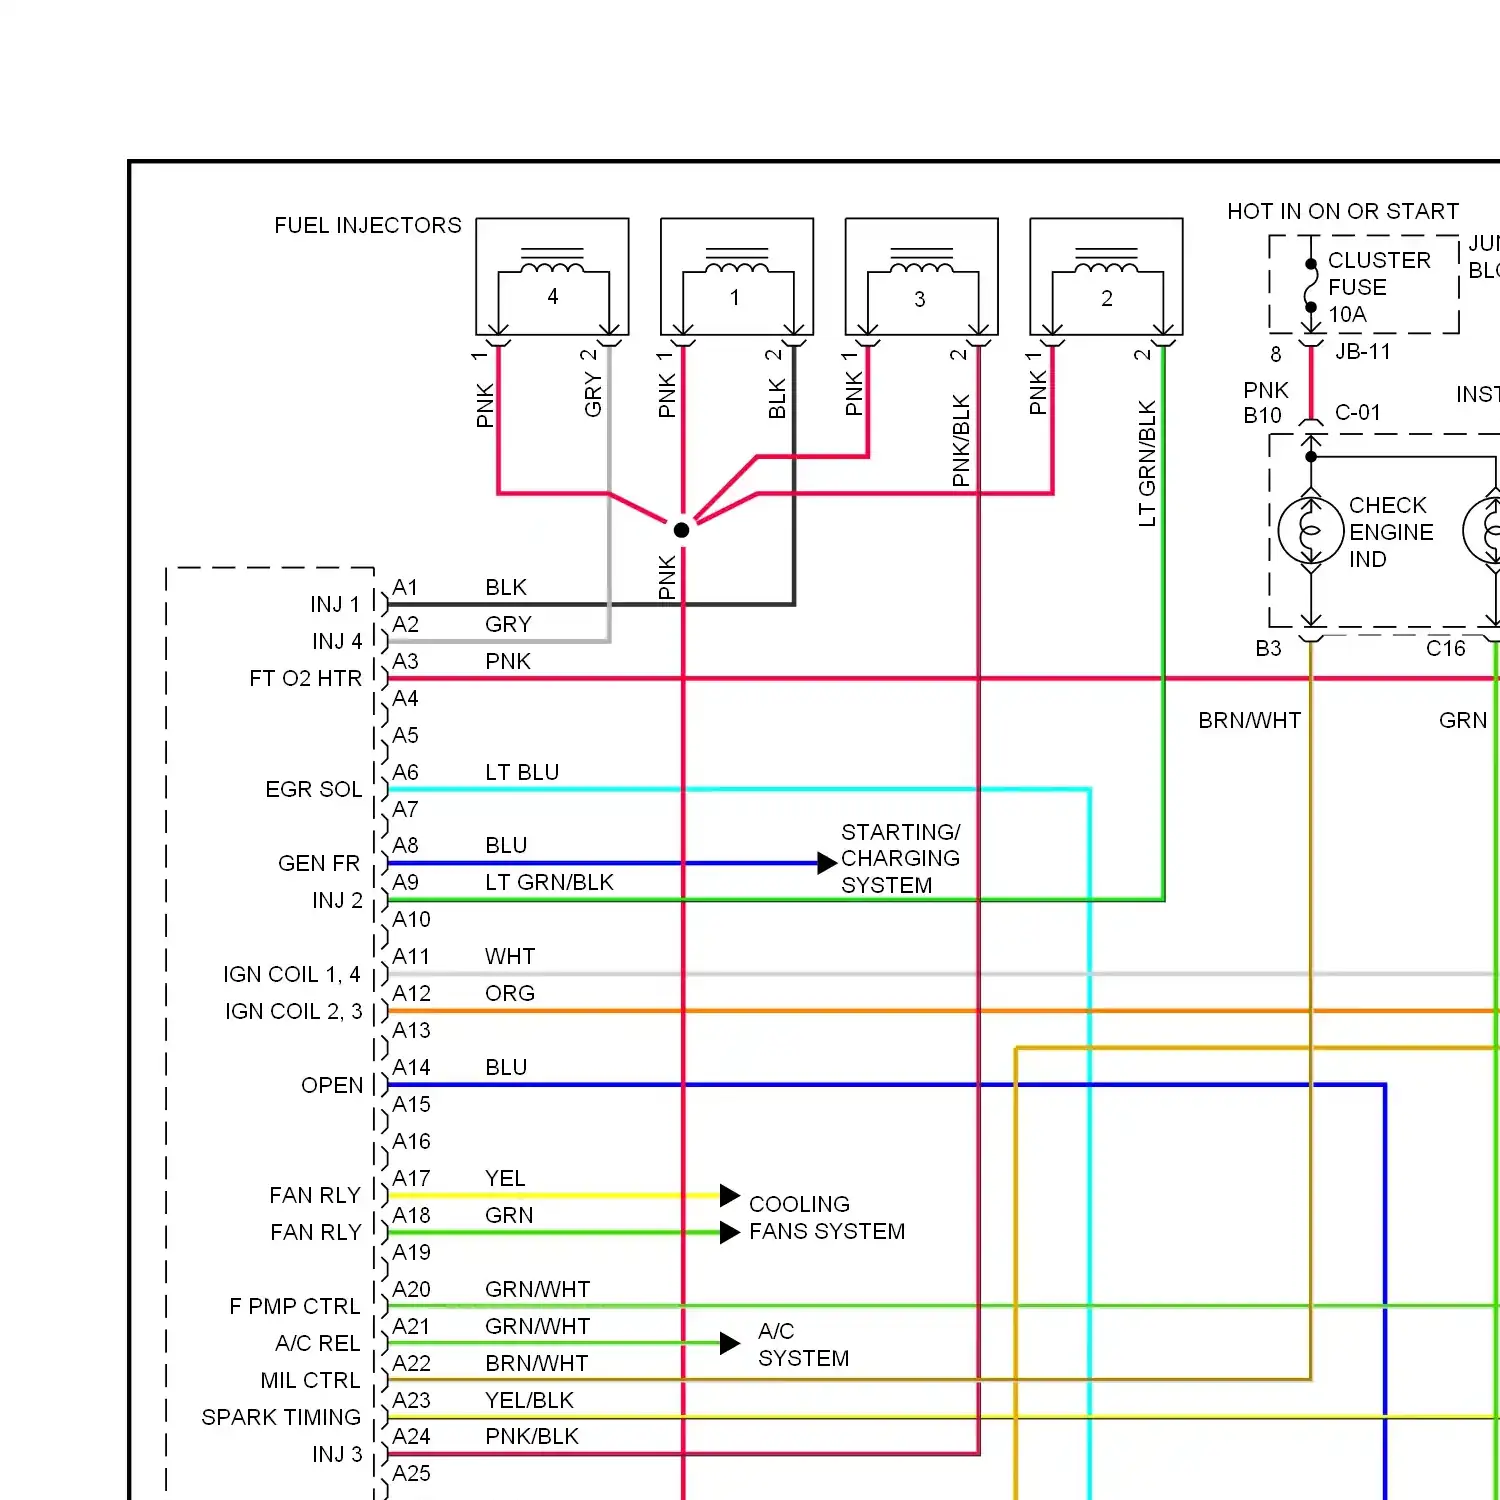Click the A/C REL label

(x=318, y=1343)
